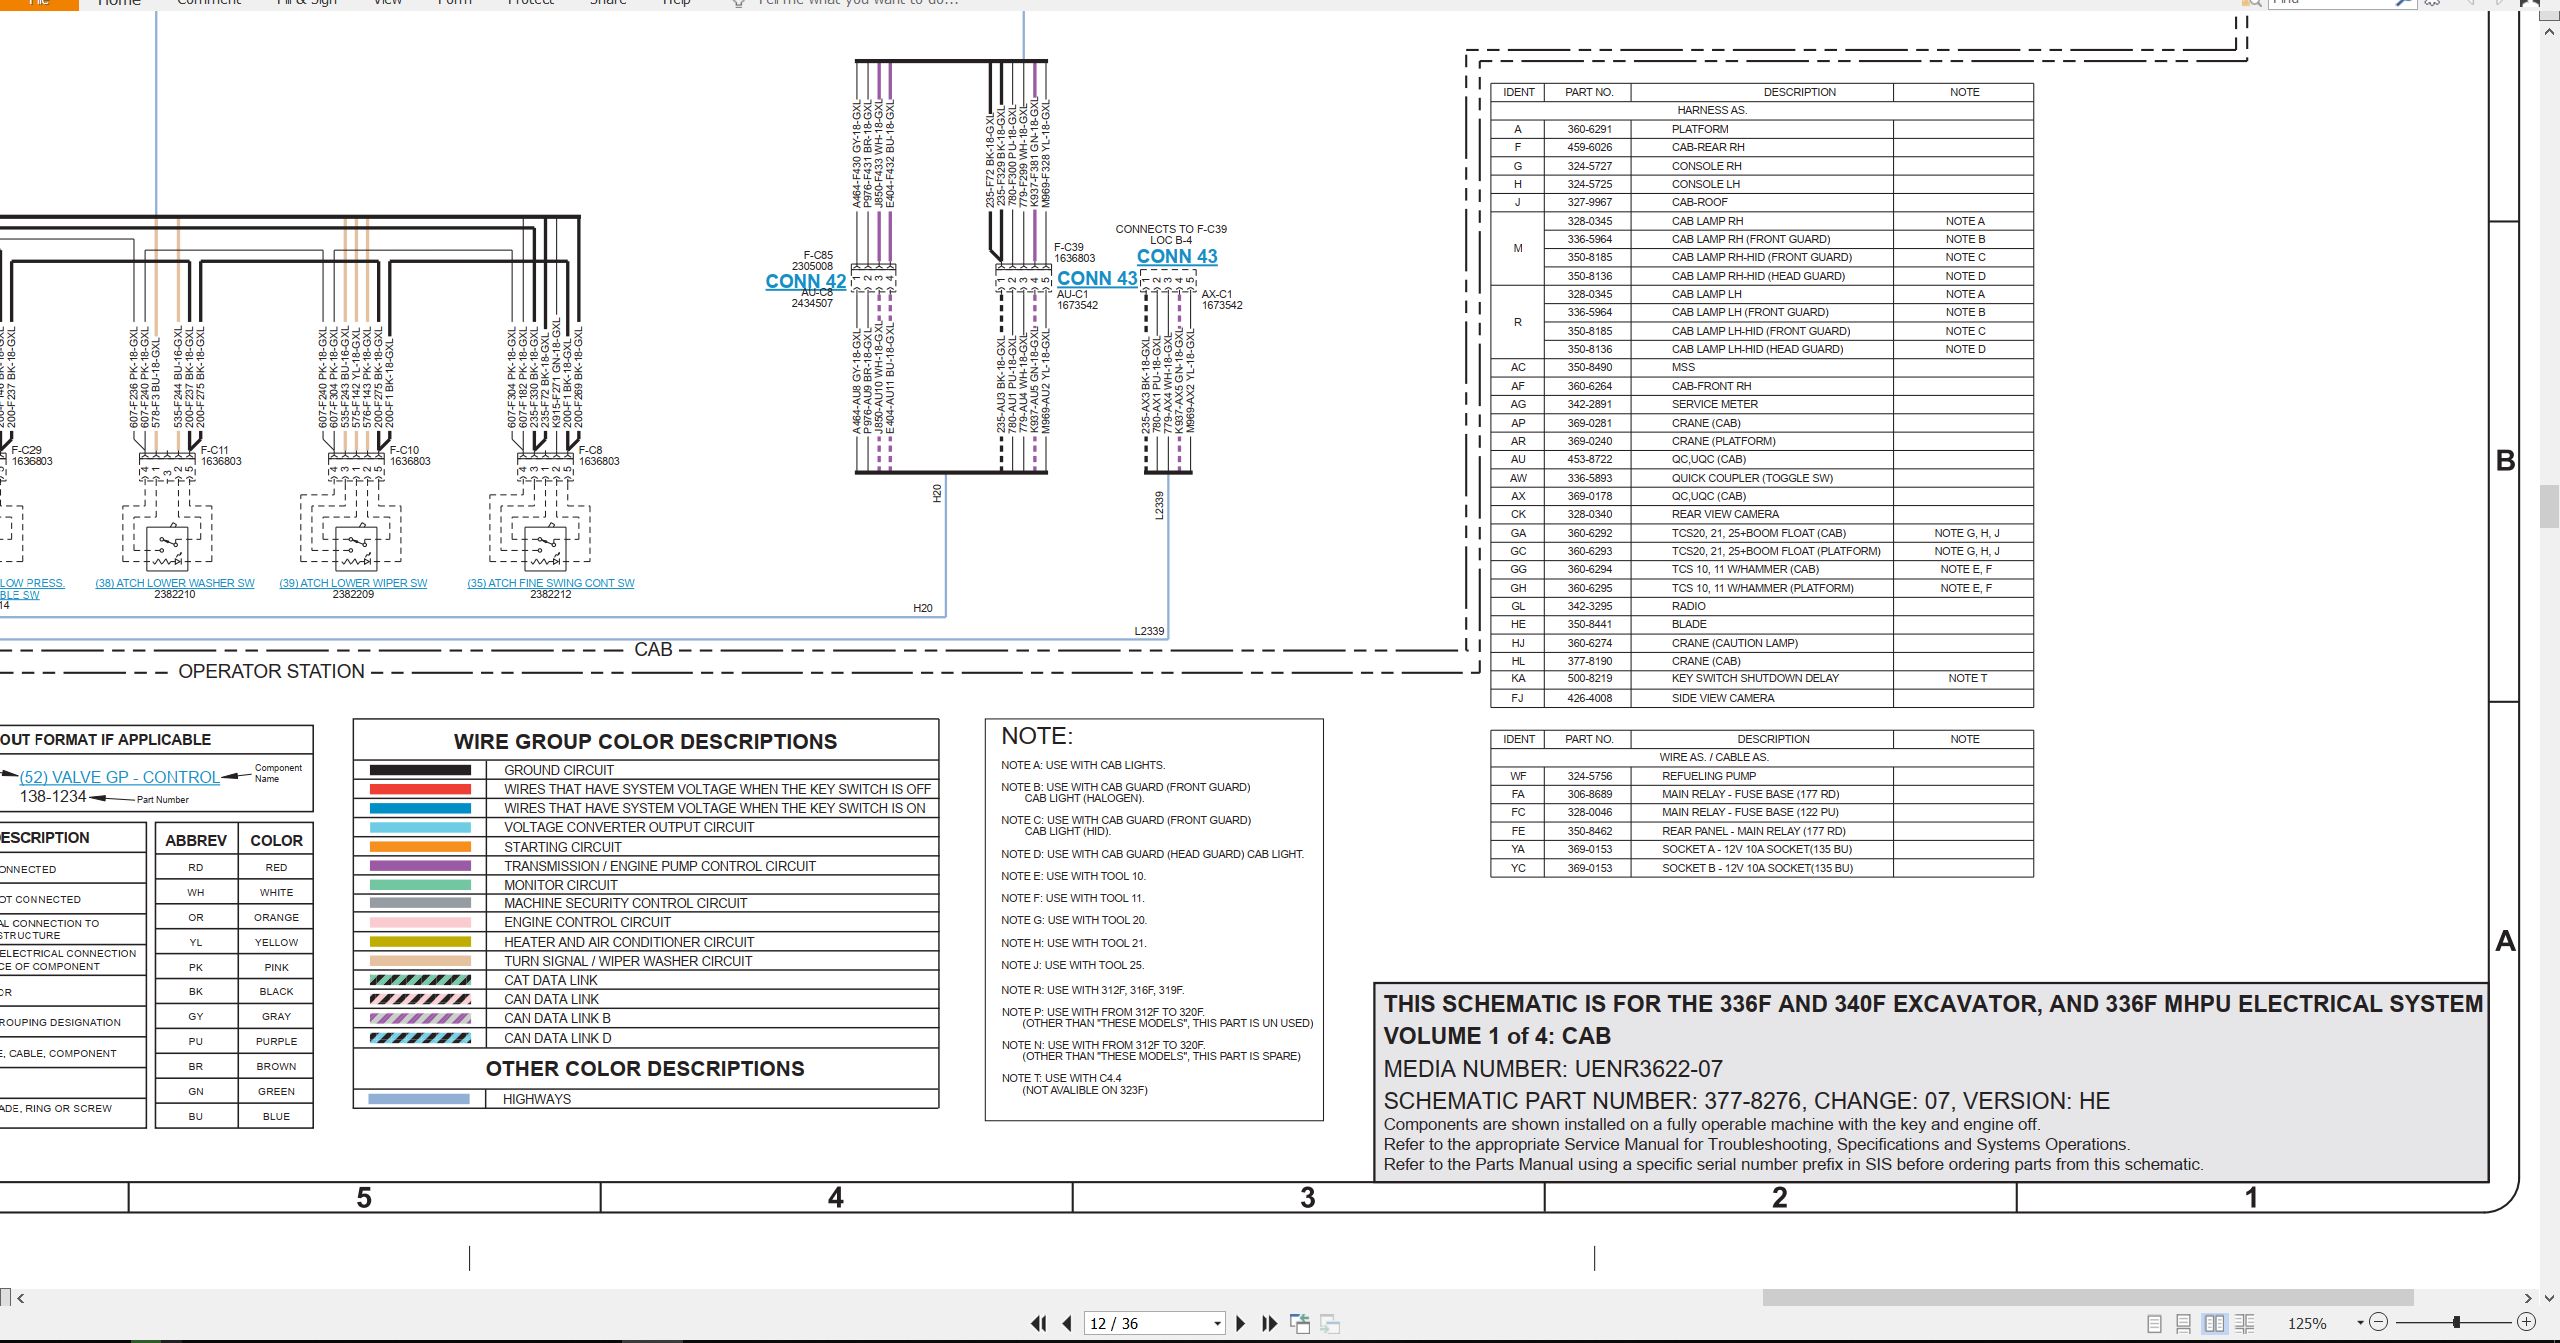Click VOLUME 1 of 4: CAB title
Viewport: 2560px width, 1343px height.
[1497, 1036]
